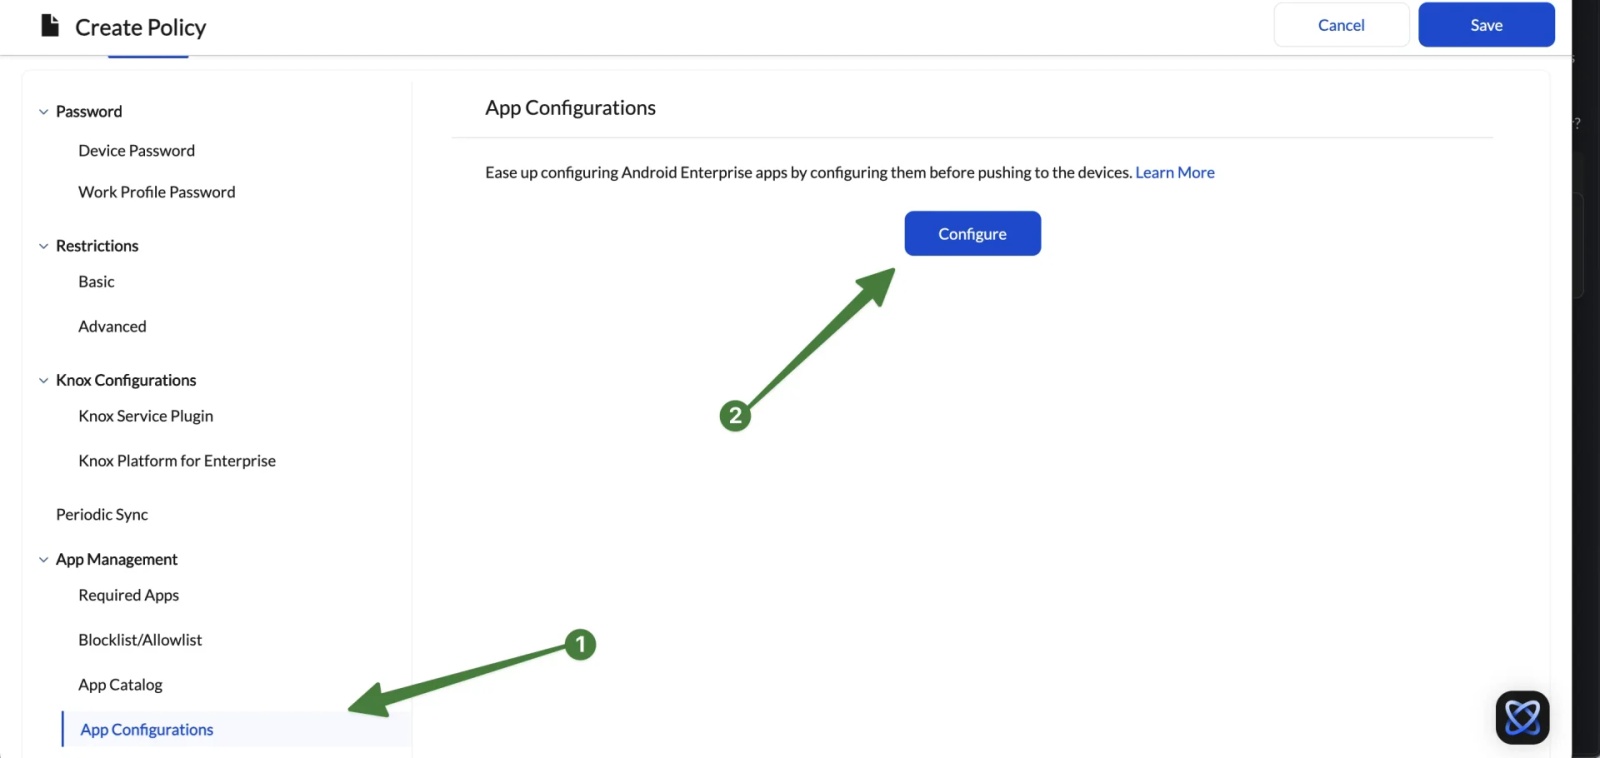Collapse the App Management section
Screen dimensions: 1600x758
(43, 559)
